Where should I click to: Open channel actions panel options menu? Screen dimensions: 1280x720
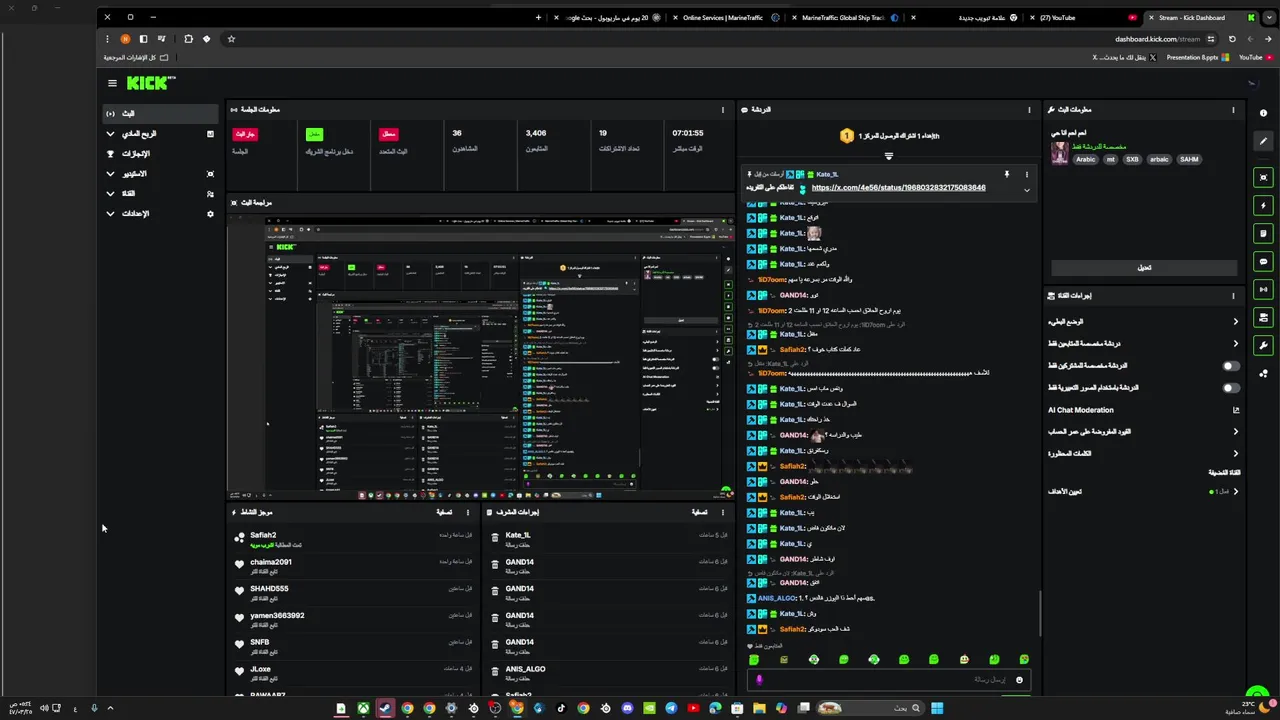coord(1233,296)
